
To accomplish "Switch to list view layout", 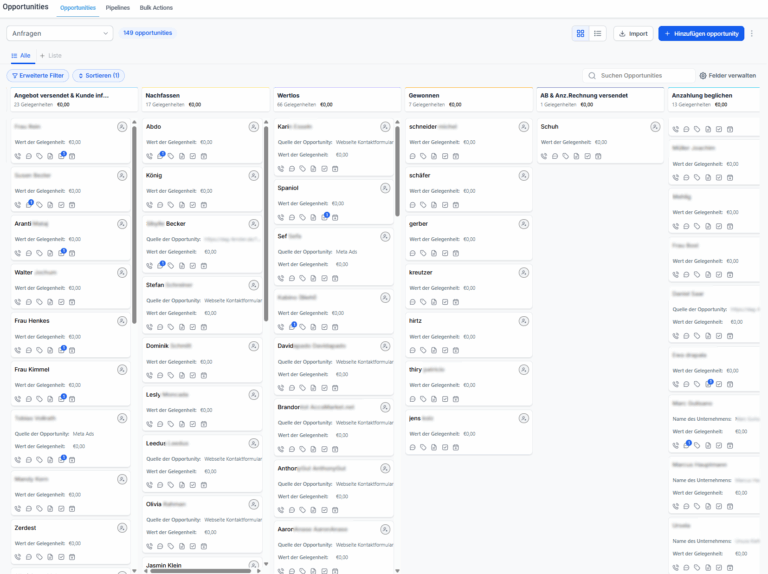I will pos(598,33).
